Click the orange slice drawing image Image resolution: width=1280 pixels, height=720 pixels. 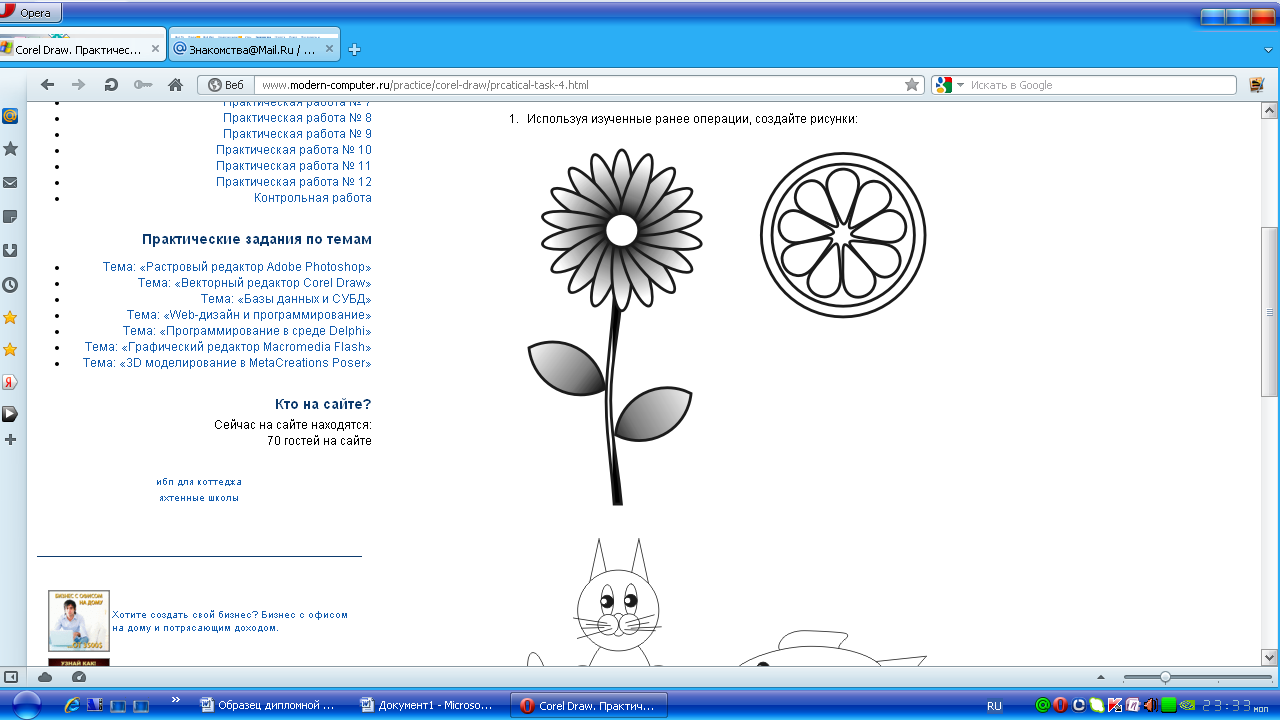(843, 235)
